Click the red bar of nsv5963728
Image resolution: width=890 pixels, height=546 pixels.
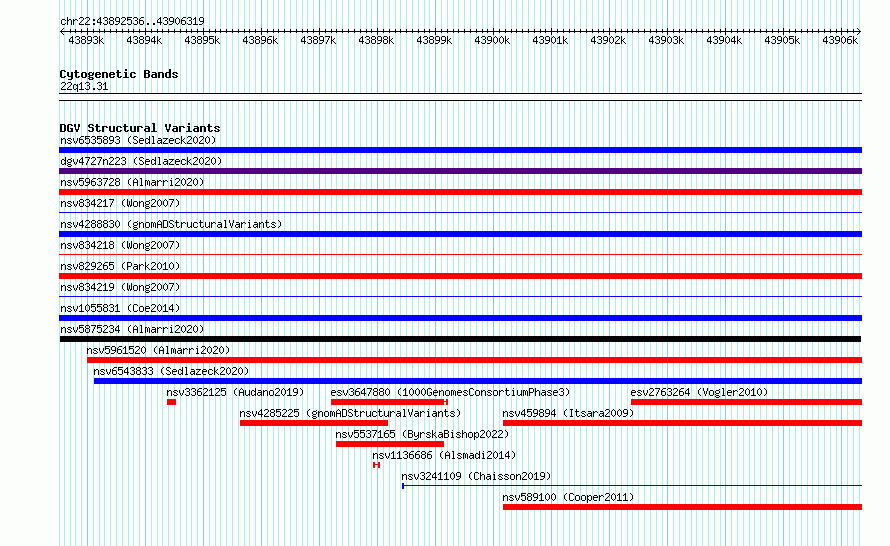tap(460, 192)
